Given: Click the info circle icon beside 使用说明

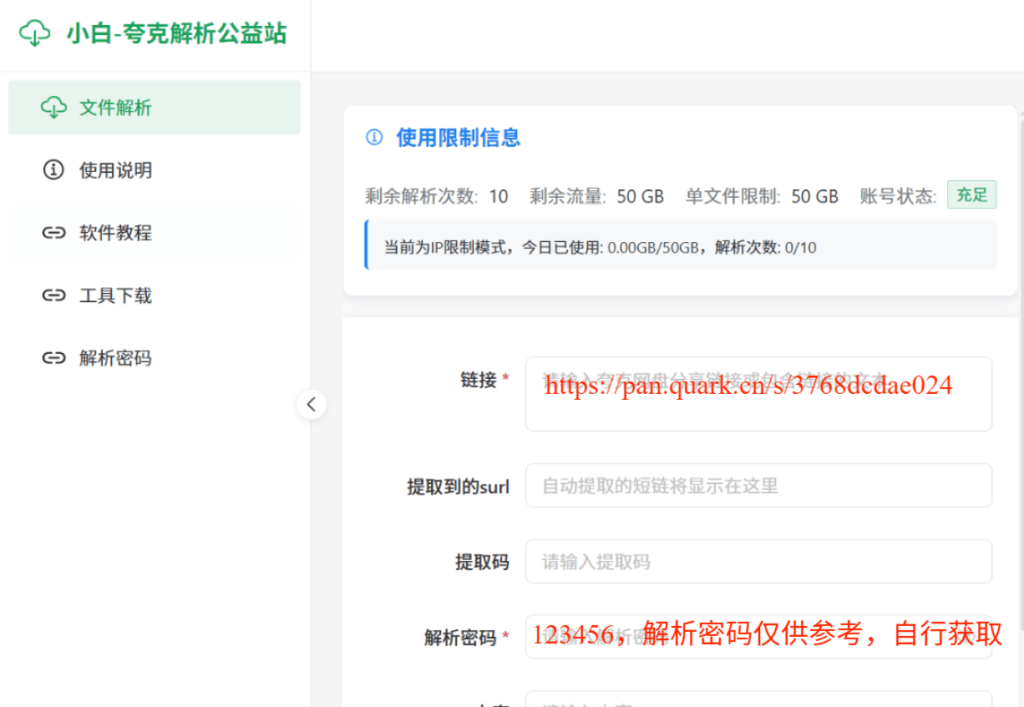Looking at the screenshot, I should coord(54,170).
